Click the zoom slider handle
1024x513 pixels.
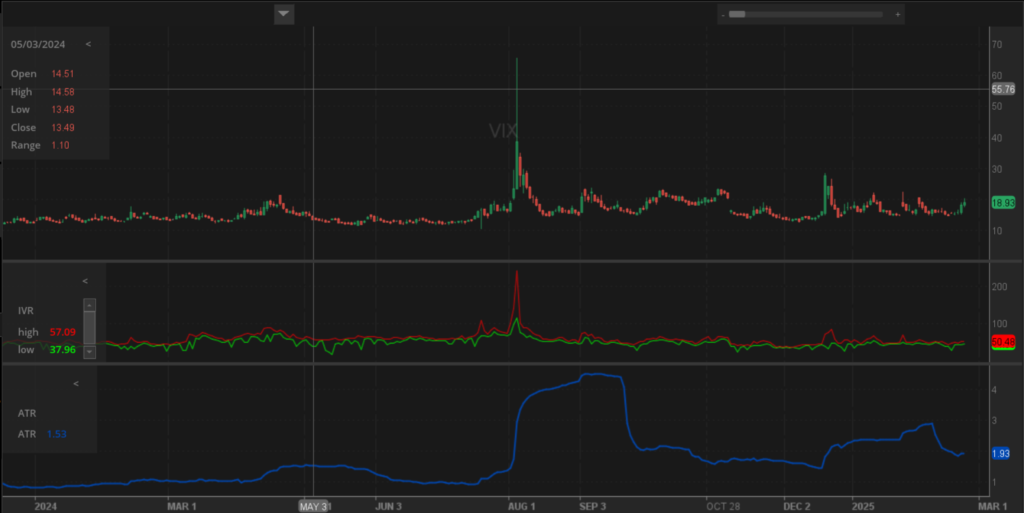click(x=737, y=14)
